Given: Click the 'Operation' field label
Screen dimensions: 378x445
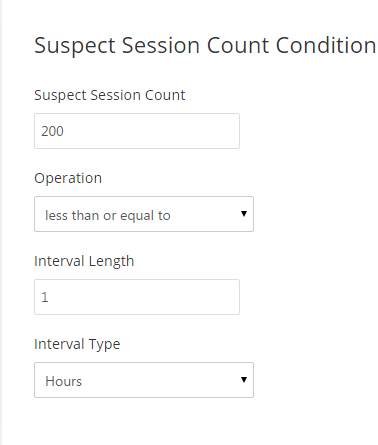Looking at the screenshot, I should [x=68, y=178].
